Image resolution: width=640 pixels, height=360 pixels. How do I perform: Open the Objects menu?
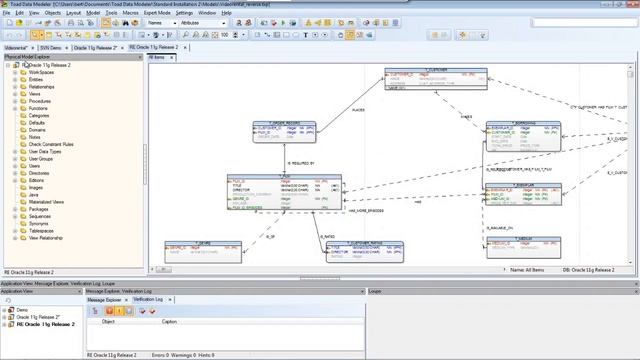52,13
